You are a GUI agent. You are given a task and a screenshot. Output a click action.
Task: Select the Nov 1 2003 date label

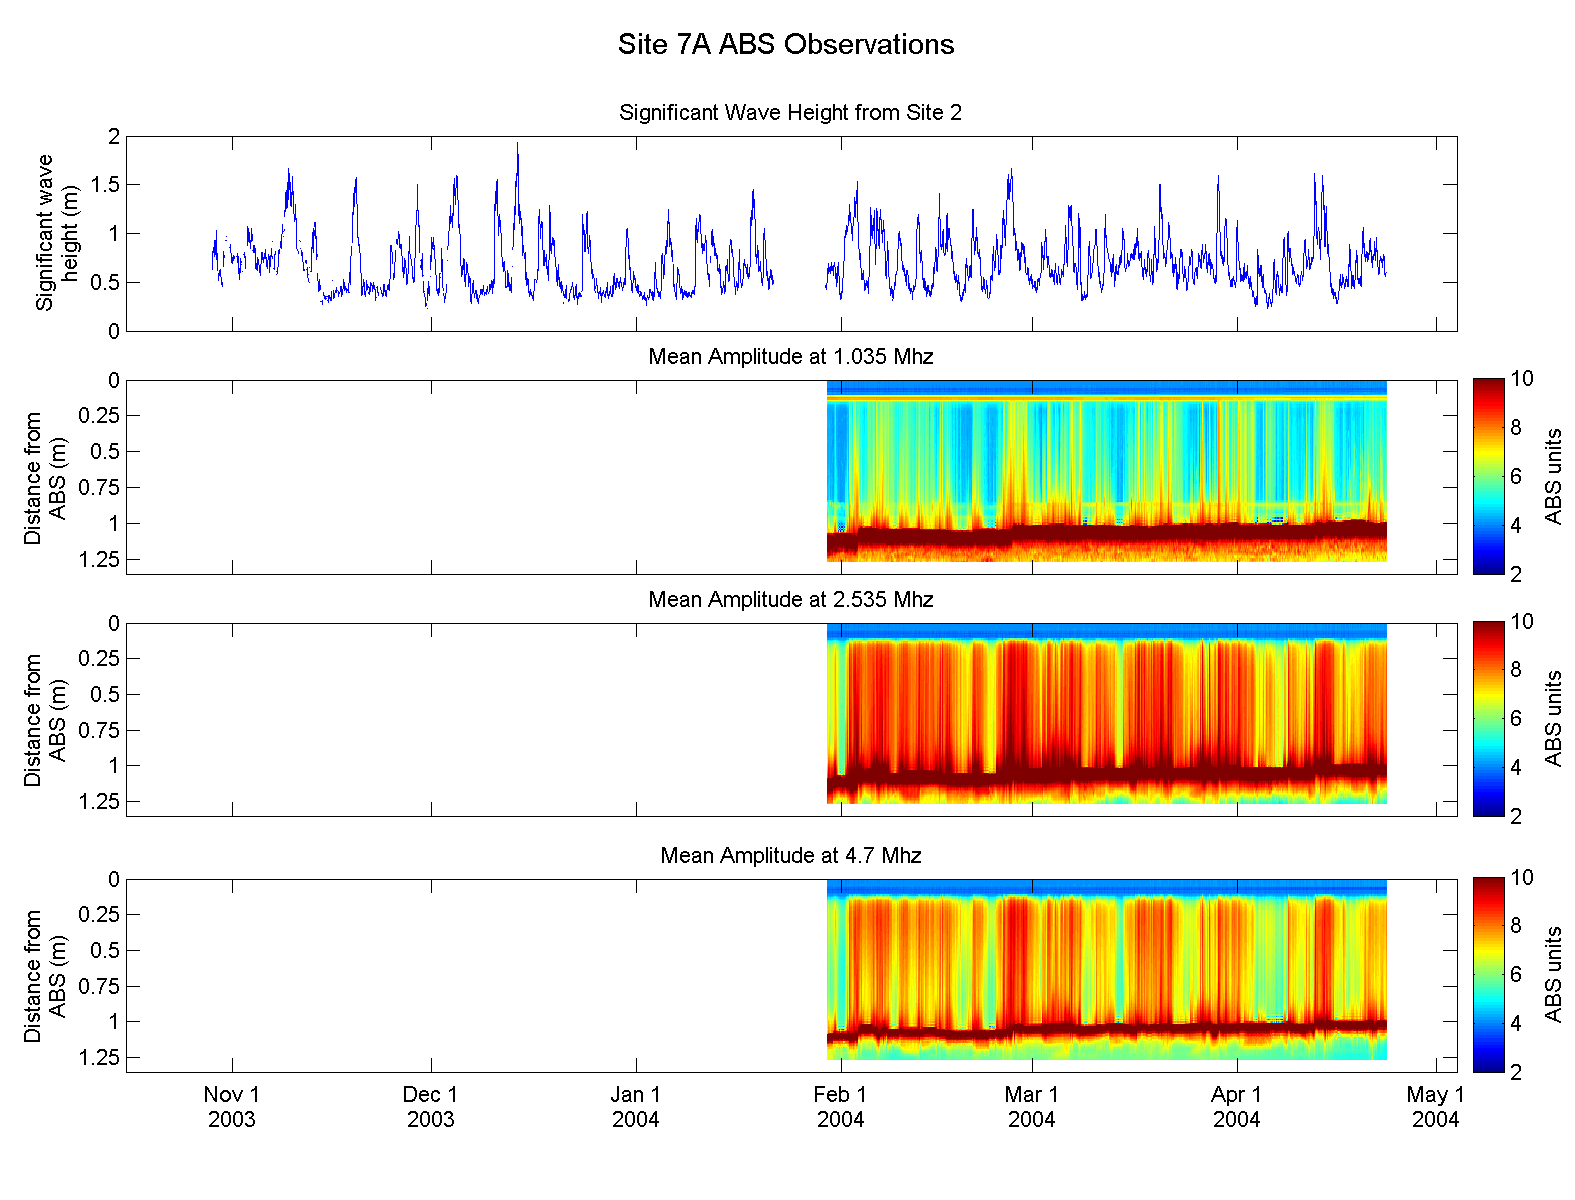click(x=232, y=1107)
